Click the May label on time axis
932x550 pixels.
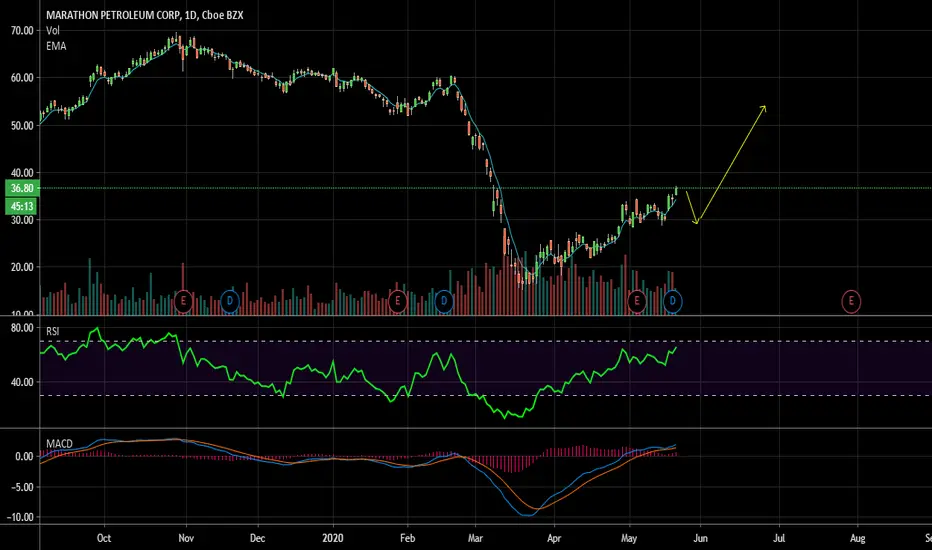(629, 538)
